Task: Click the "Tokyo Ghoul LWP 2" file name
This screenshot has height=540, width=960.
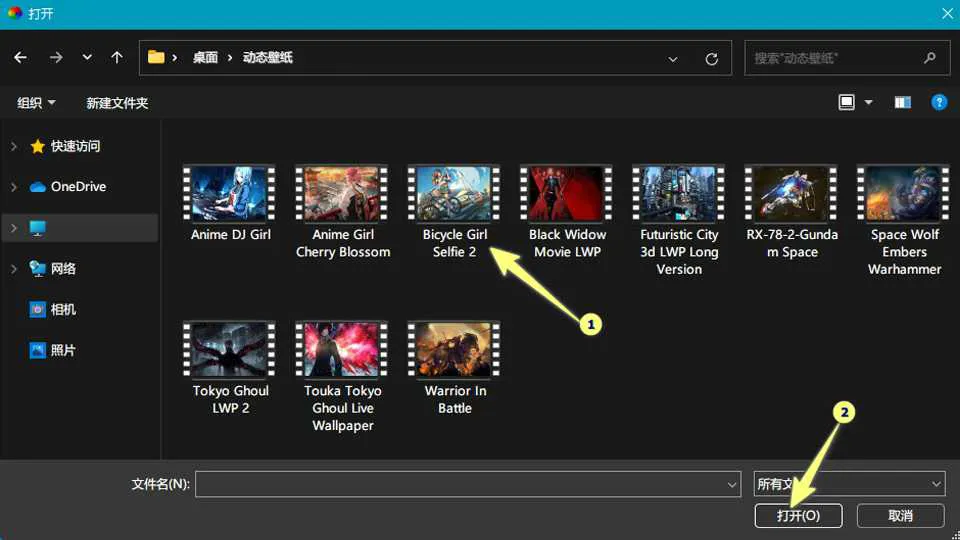Action: 231,399
